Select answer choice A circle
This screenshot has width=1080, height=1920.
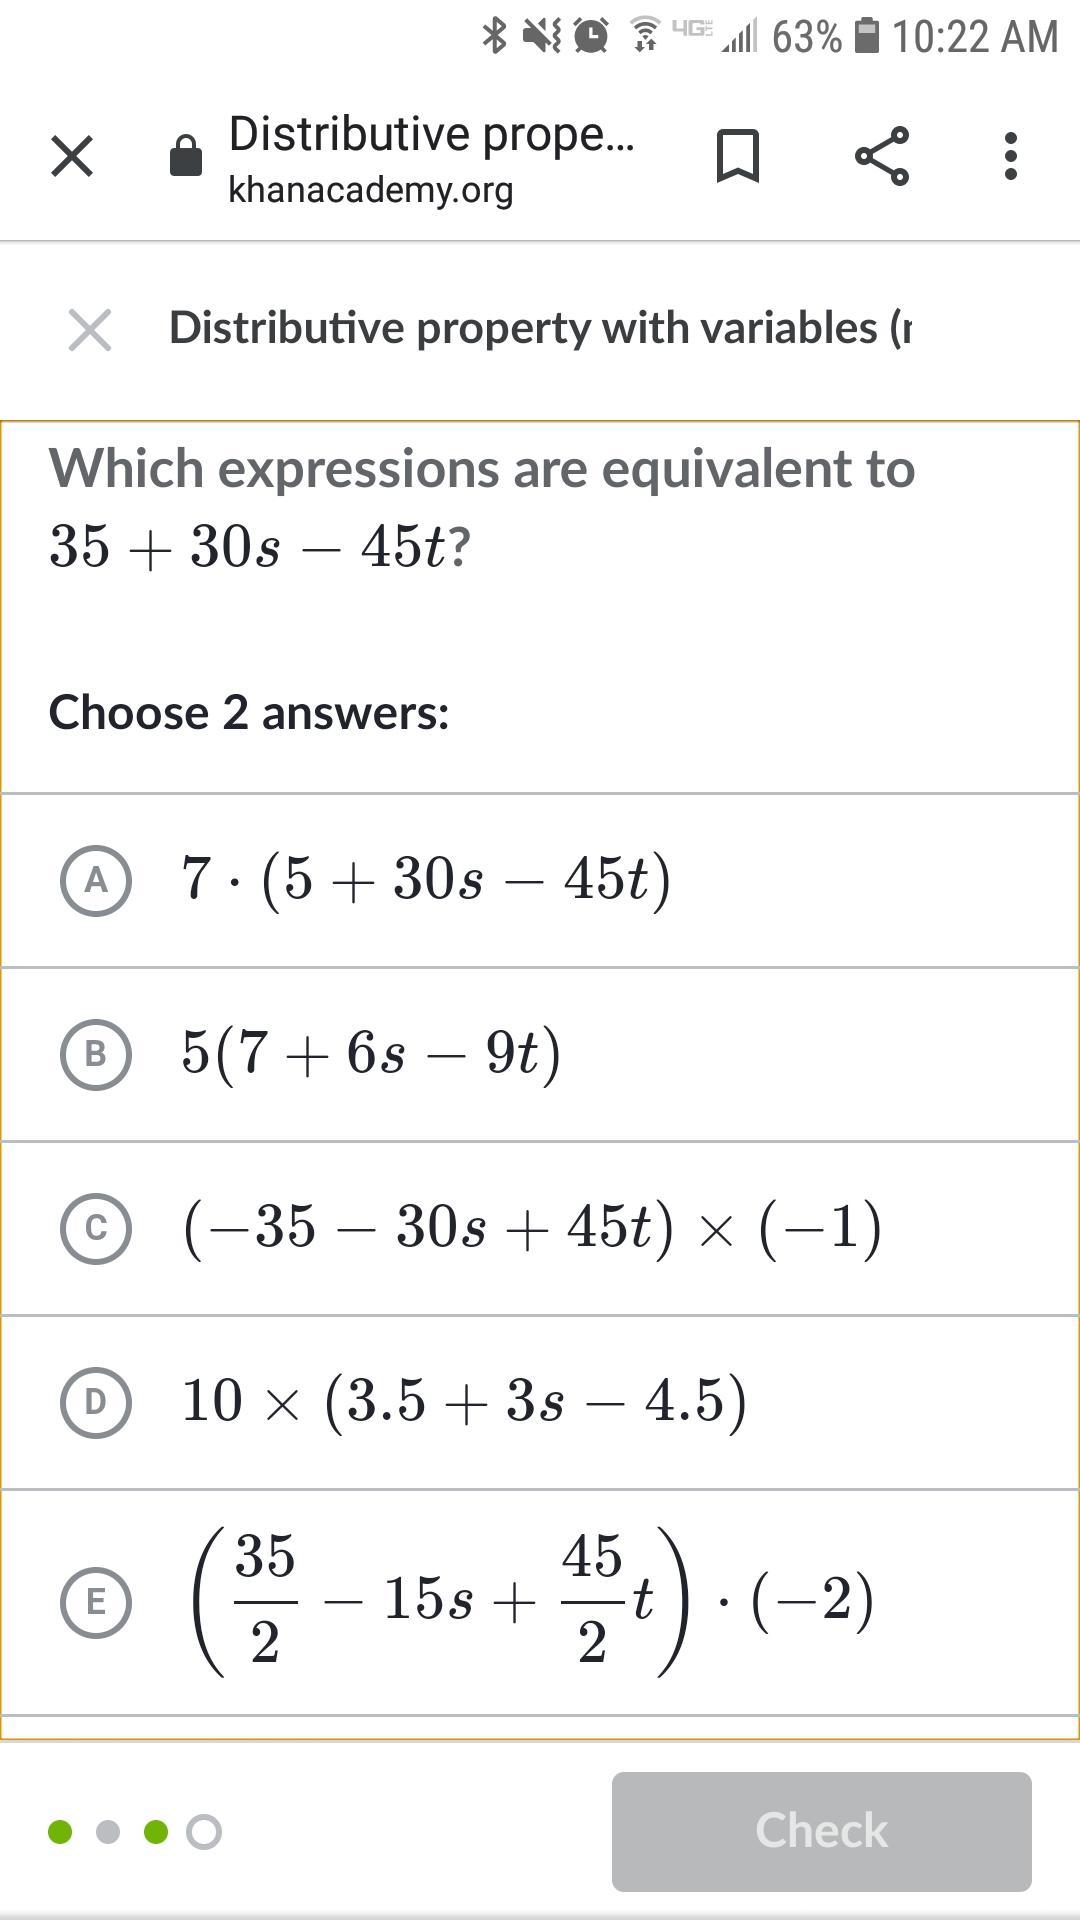coord(96,880)
